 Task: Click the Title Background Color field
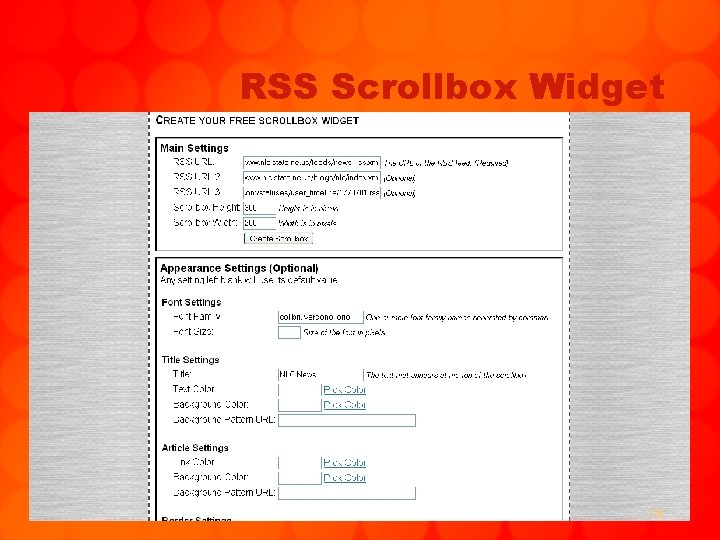[299, 405]
